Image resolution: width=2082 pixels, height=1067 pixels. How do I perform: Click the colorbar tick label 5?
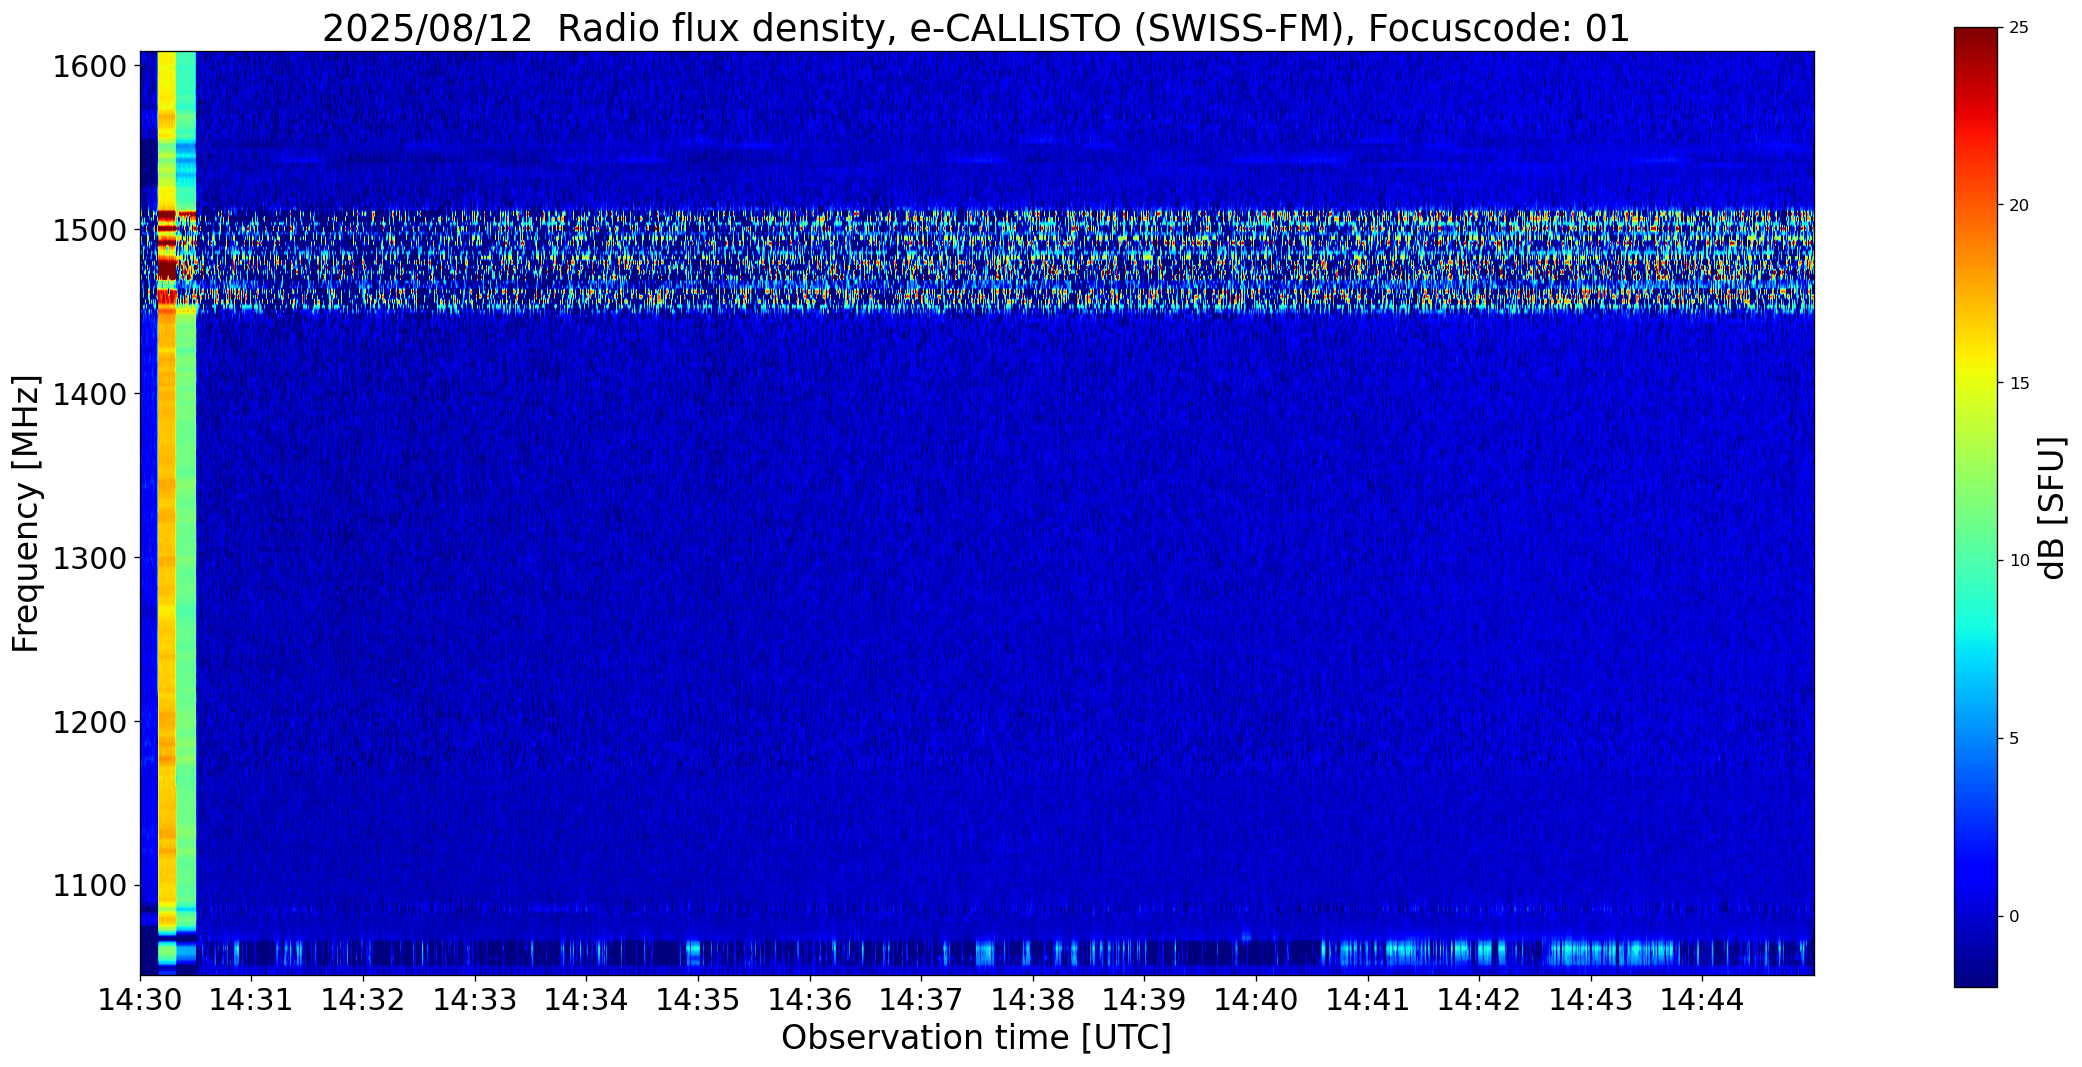pyautogui.click(x=2014, y=739)
